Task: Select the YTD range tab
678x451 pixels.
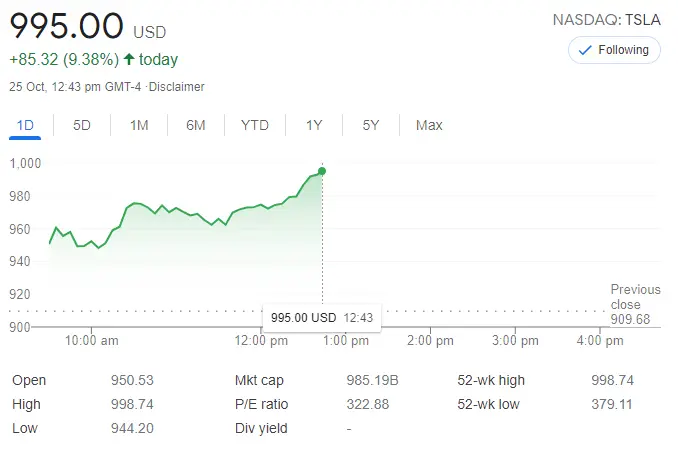Action: tap(255, 125)
